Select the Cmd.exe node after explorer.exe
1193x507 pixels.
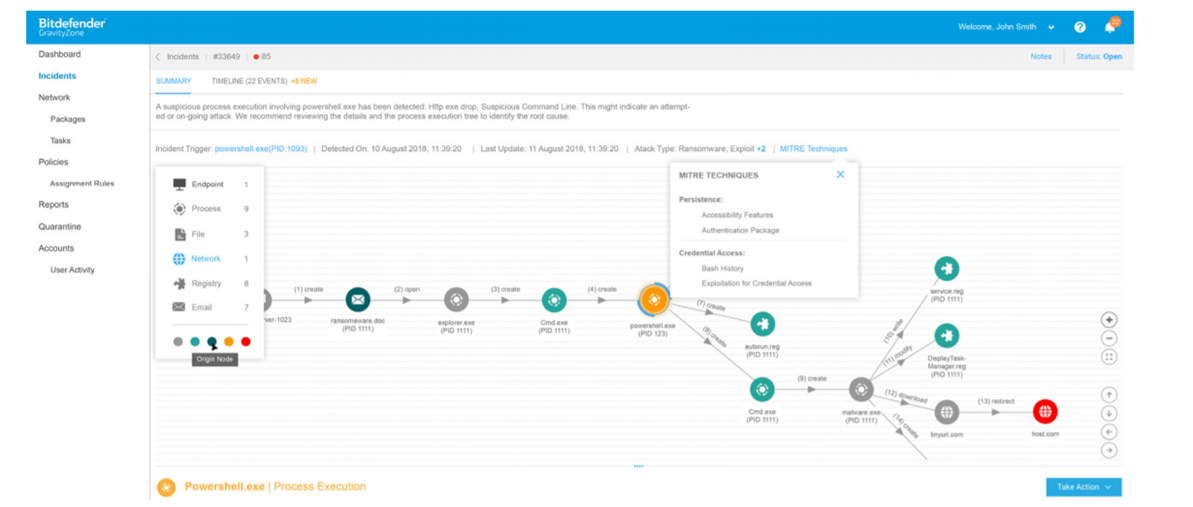coord(553,300)
